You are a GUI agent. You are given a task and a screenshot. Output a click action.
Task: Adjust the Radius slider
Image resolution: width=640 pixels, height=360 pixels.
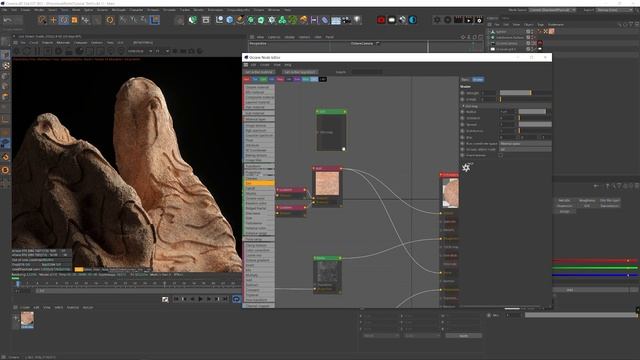point(535,111)
